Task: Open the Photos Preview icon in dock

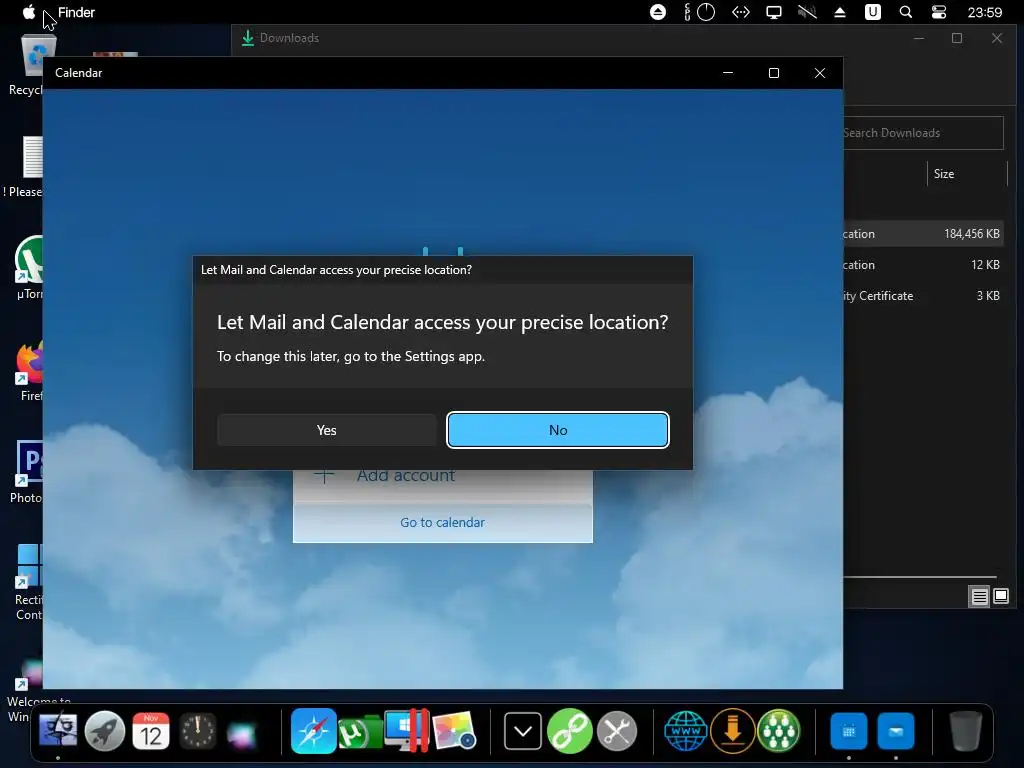Action: pyautogui.click(x=454, y=730)
